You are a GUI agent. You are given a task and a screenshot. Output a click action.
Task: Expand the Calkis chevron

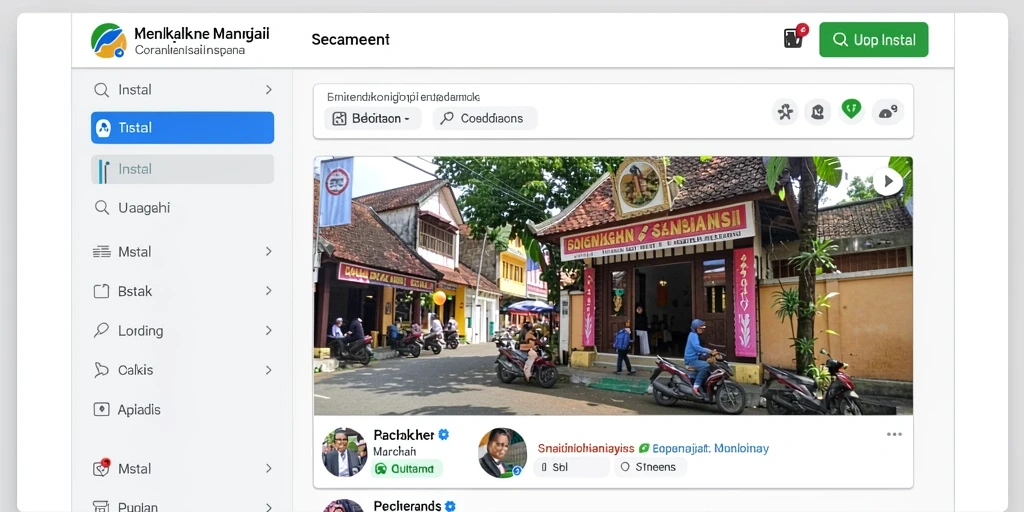coord(268,370)
